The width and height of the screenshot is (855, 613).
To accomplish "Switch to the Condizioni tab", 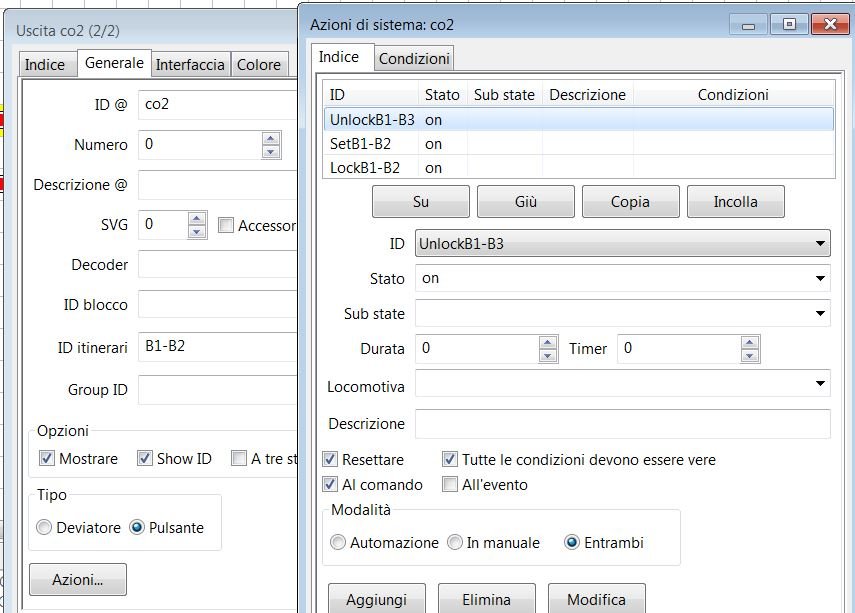I will (x=414, y=59).
